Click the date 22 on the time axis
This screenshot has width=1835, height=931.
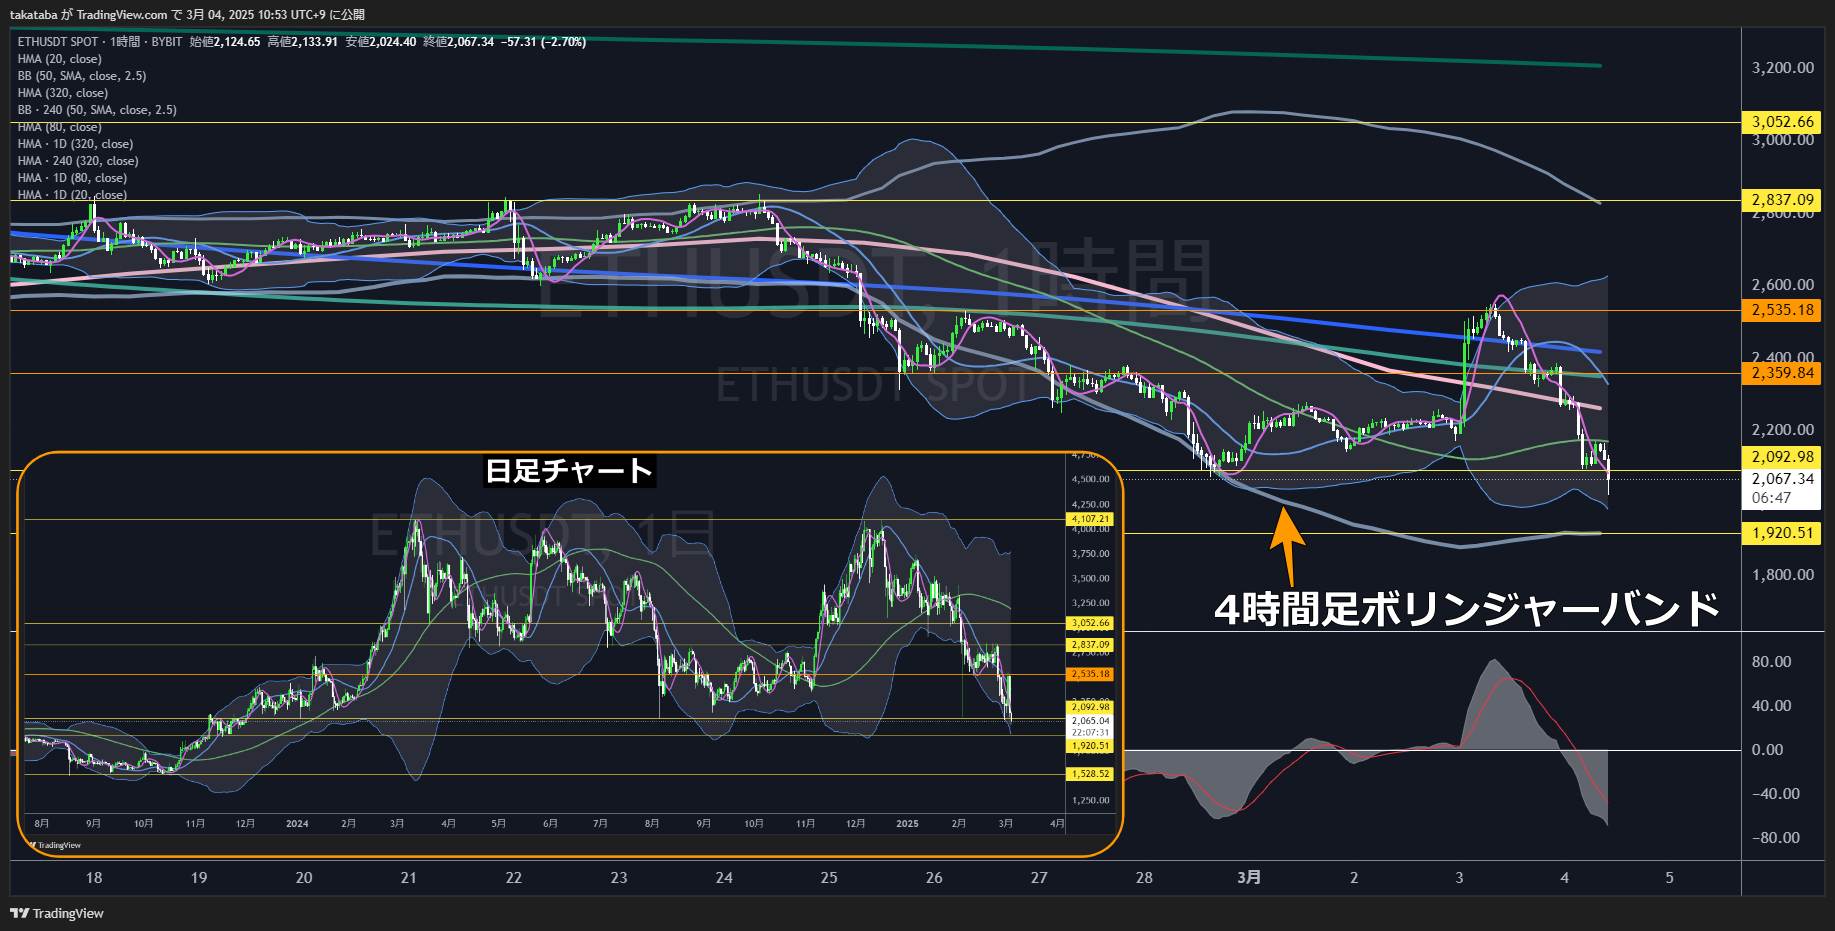514,878
